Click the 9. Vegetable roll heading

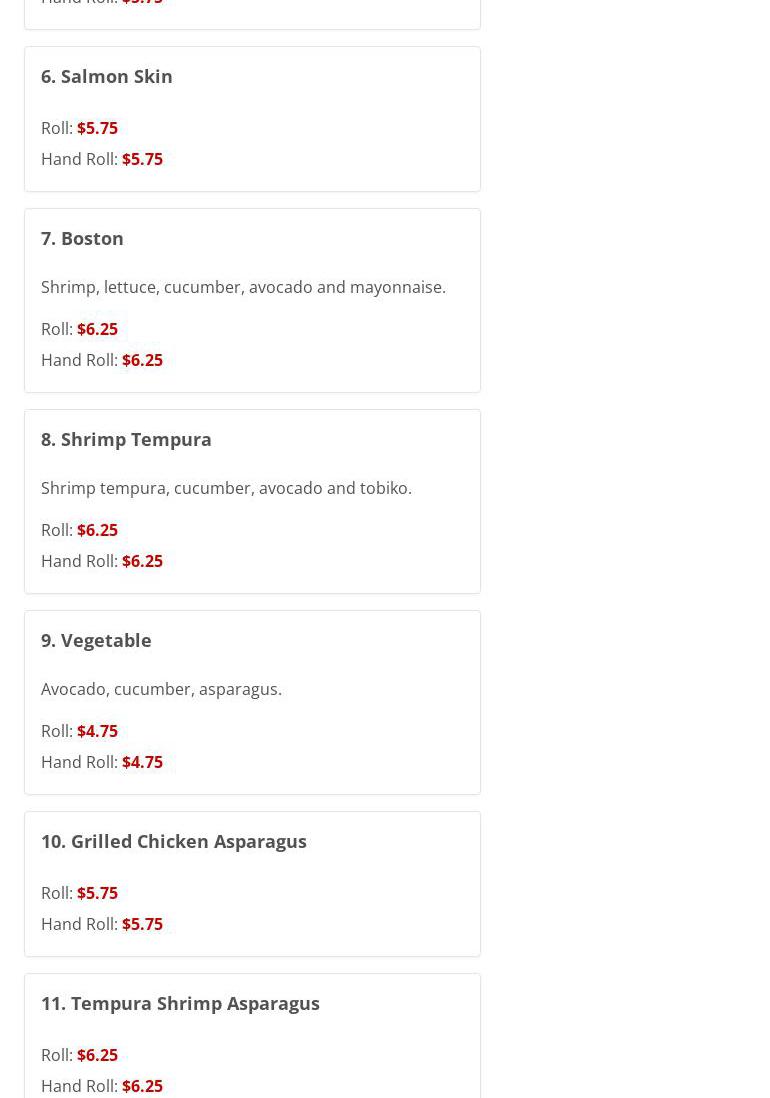tap(96, 640)
